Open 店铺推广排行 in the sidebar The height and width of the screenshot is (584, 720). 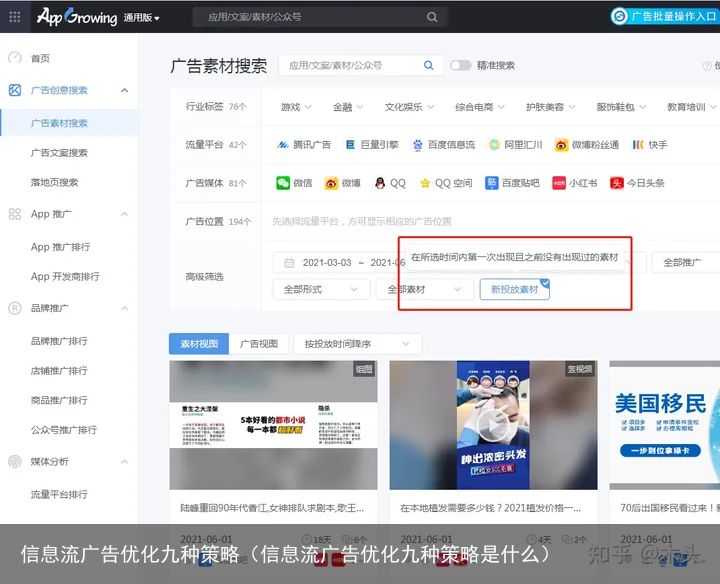click(x=59, y=371)
